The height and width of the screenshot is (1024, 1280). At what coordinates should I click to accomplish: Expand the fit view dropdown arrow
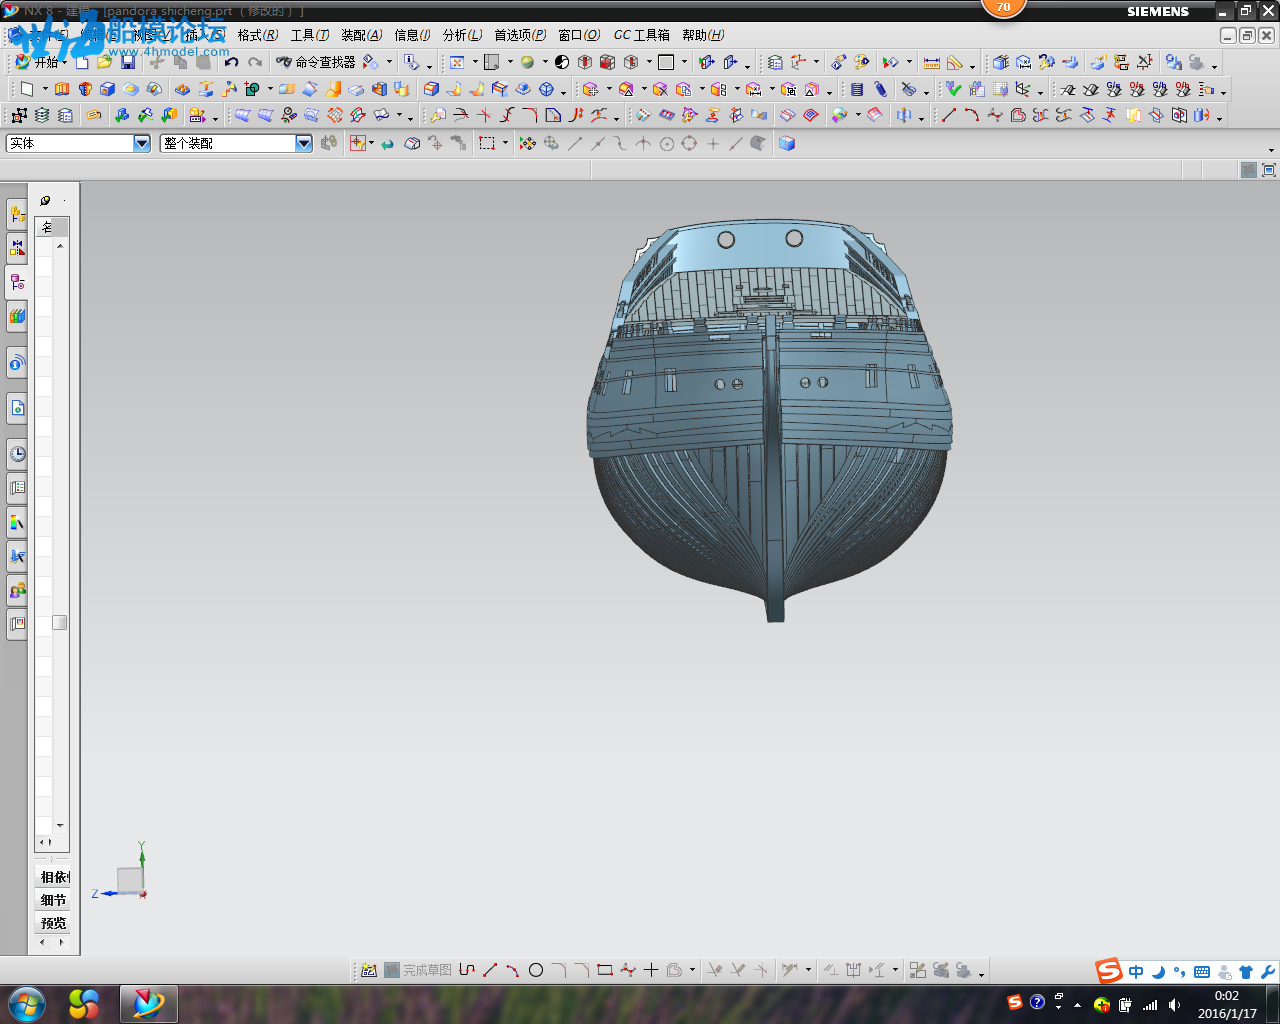[474, 62]
